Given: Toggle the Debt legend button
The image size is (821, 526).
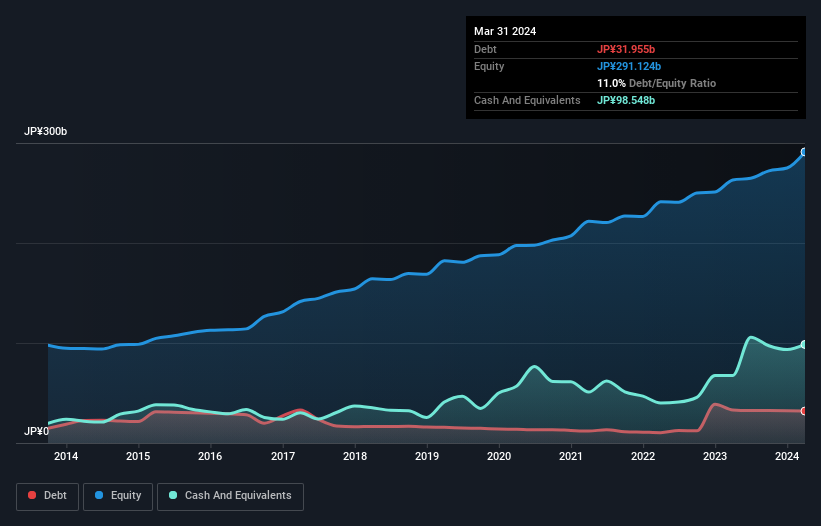Looking at the screenshot, I should click(x=48, y=495).
